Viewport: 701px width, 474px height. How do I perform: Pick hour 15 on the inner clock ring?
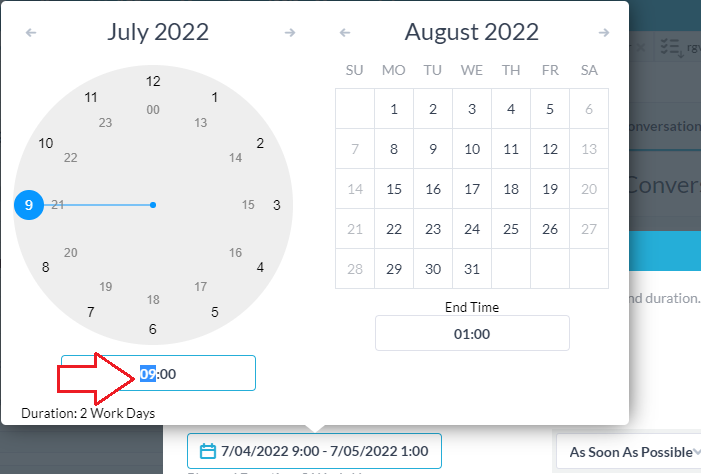tap(249, 205)
